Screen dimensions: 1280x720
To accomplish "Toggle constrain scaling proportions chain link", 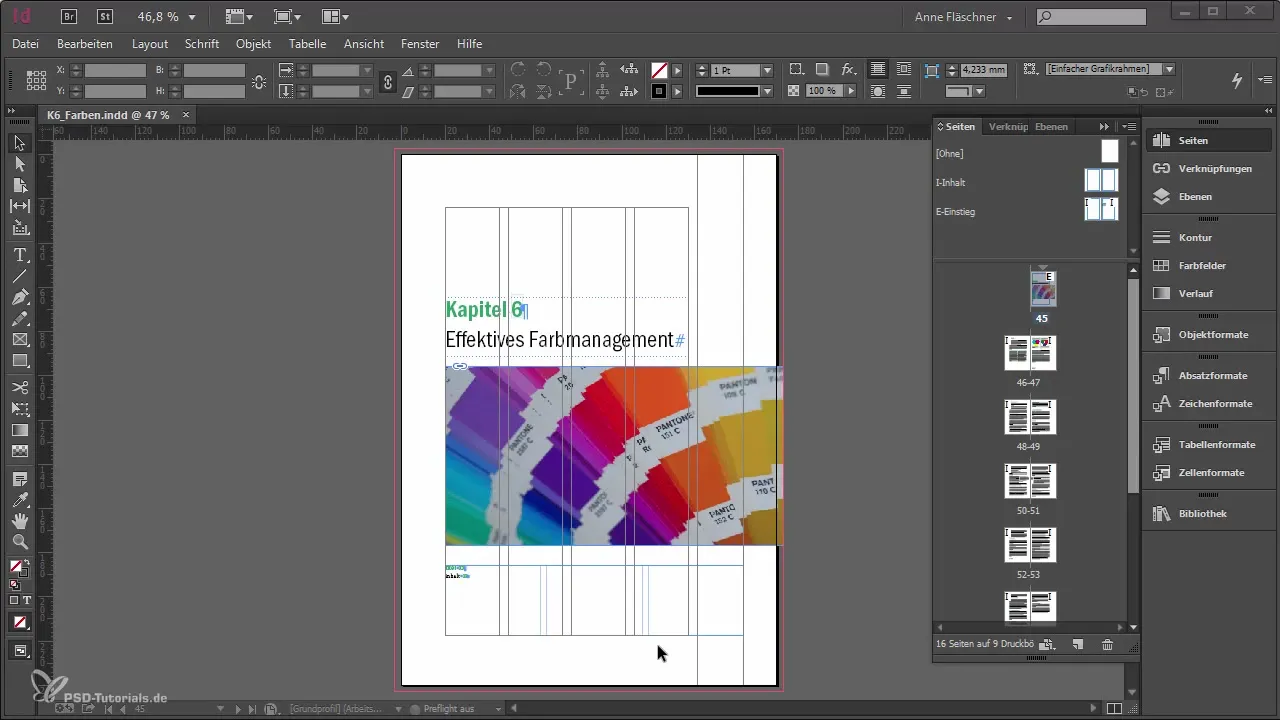I will click(x=388, y=81).
